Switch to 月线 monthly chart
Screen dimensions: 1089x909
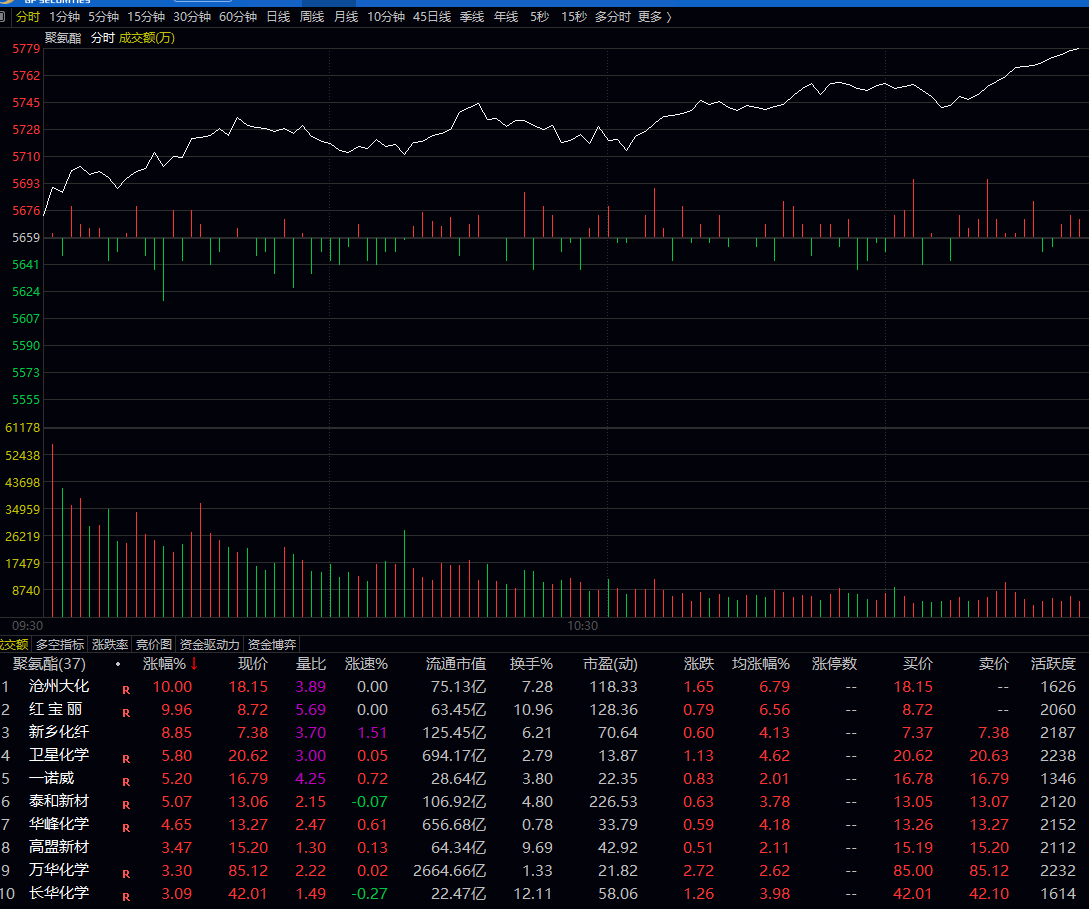tap(346, 17)
